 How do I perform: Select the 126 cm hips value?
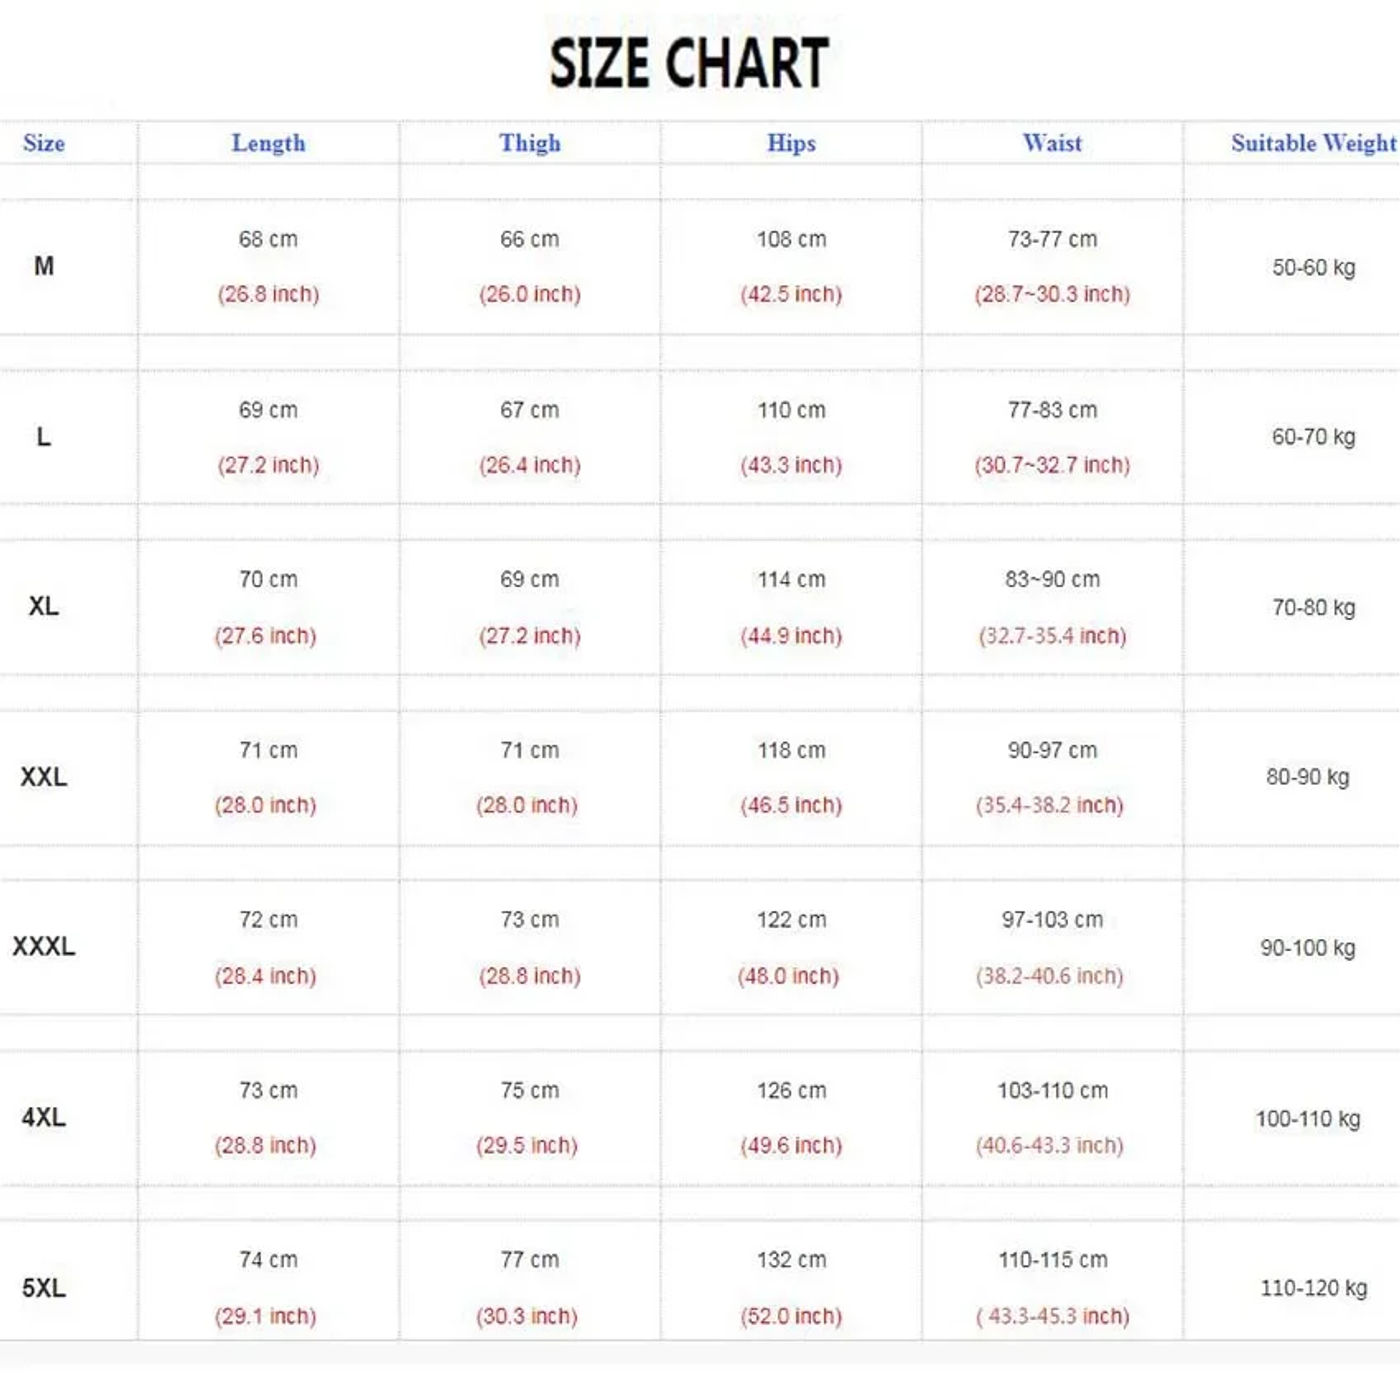791,1091
